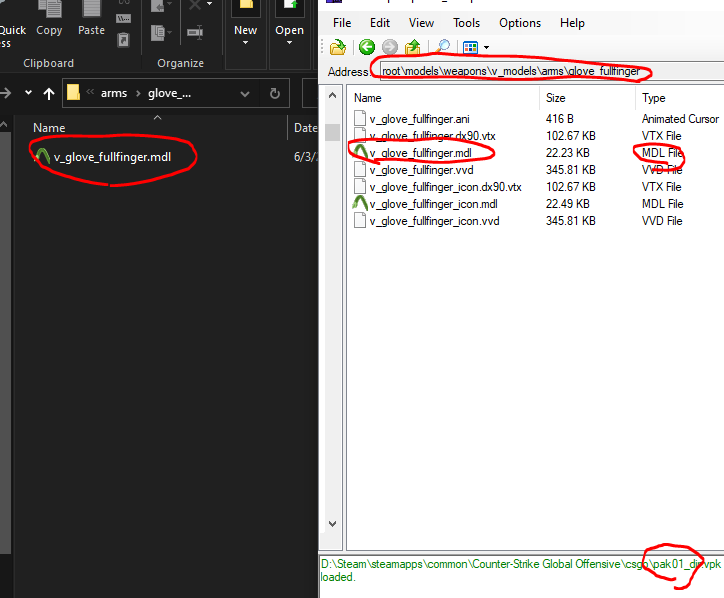Click the mdl icon beside v_glove_fullfinger_icon.mdl
The image size is (724, 598).
pos(360,203)
